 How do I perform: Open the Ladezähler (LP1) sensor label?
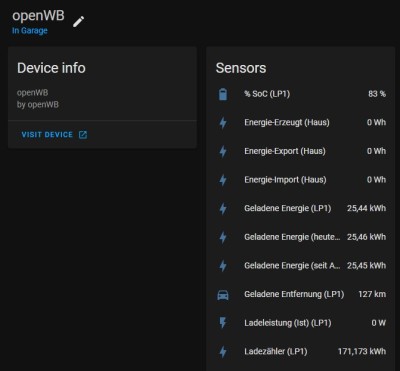pos(275,351)
